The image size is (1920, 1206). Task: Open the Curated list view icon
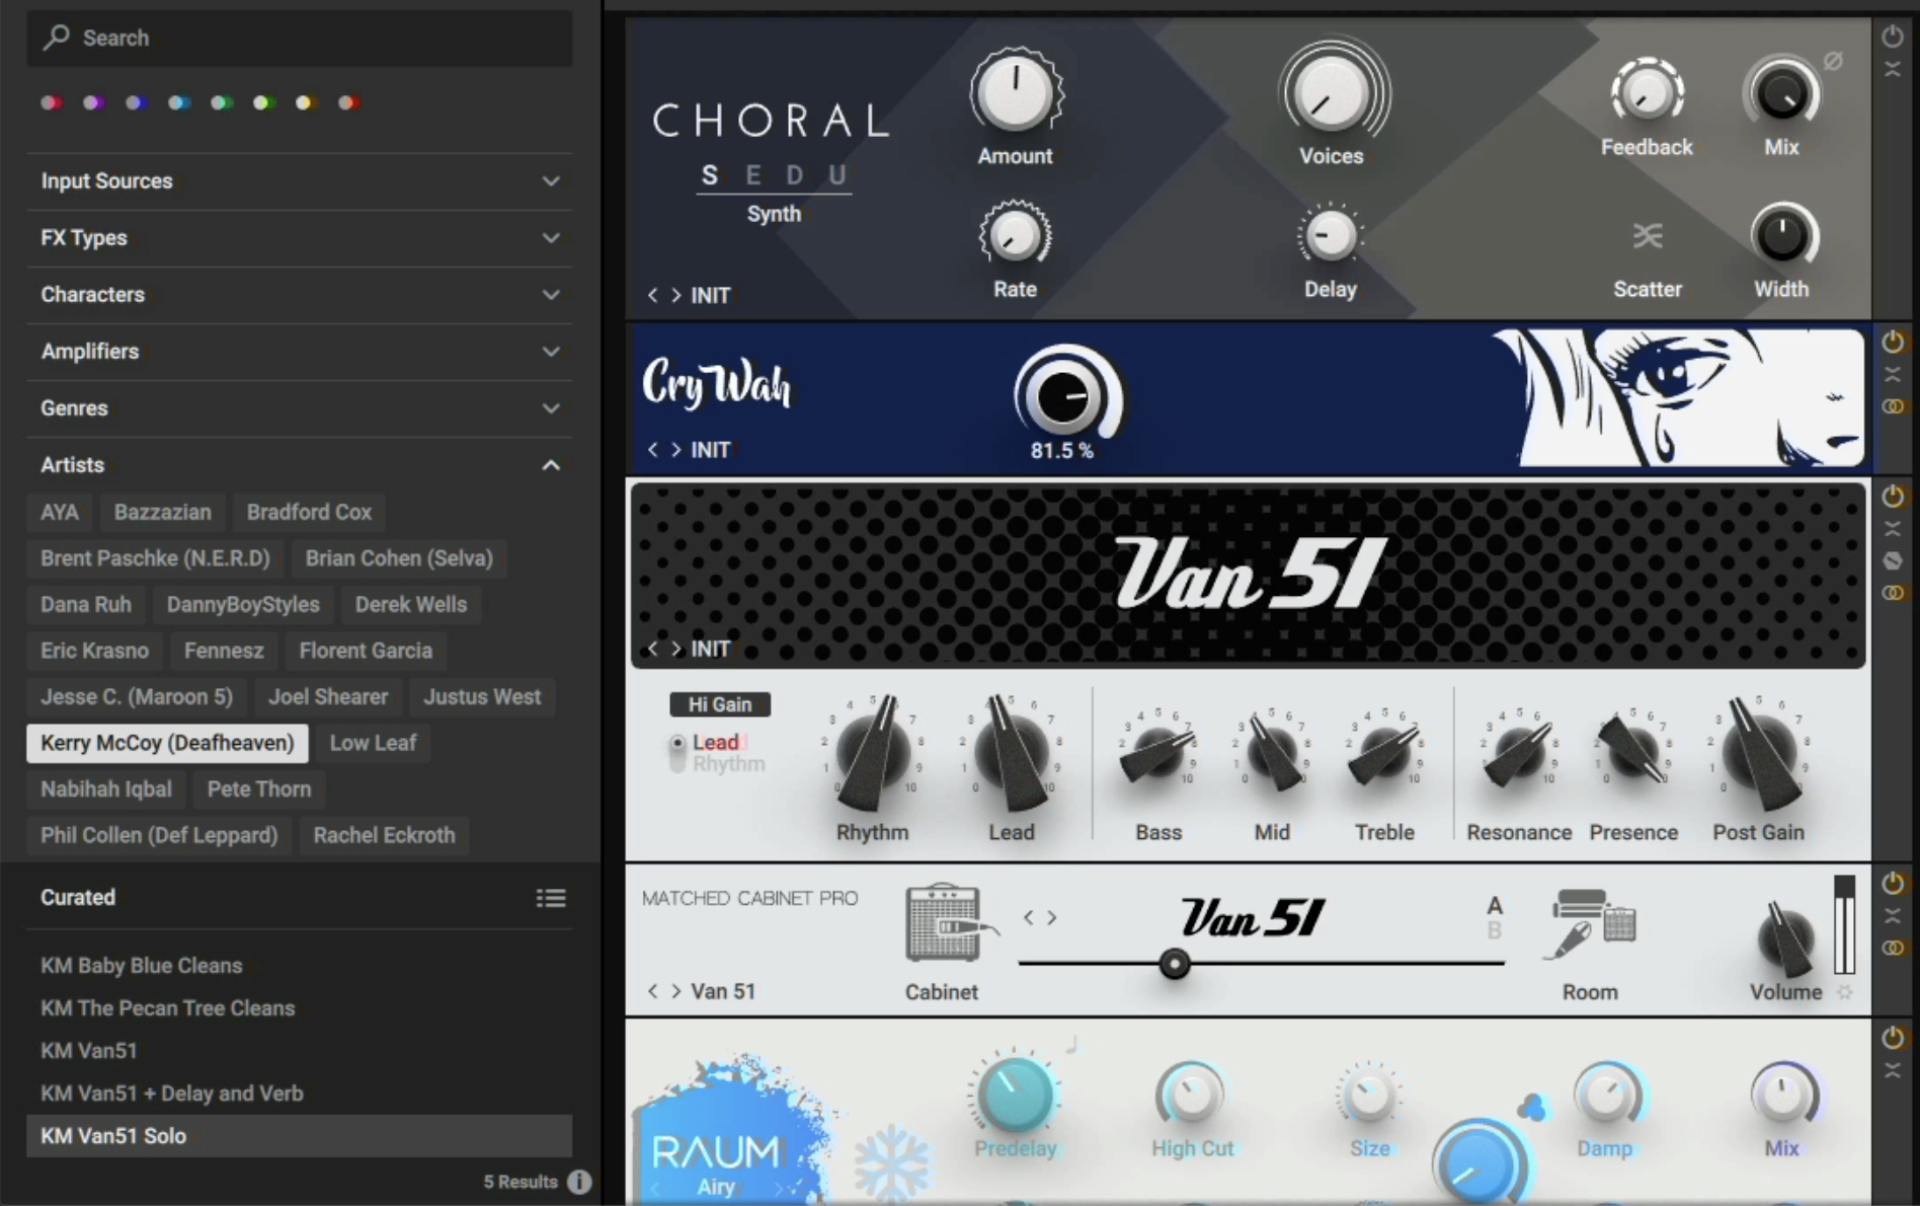pos(551,898)
